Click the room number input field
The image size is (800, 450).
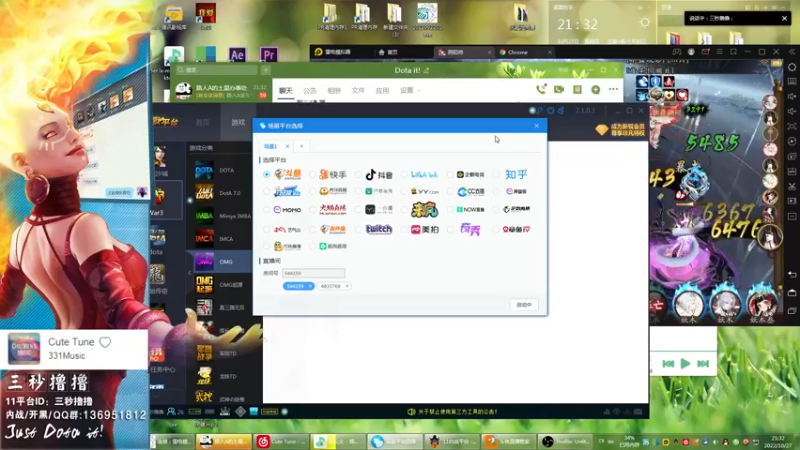313,273
